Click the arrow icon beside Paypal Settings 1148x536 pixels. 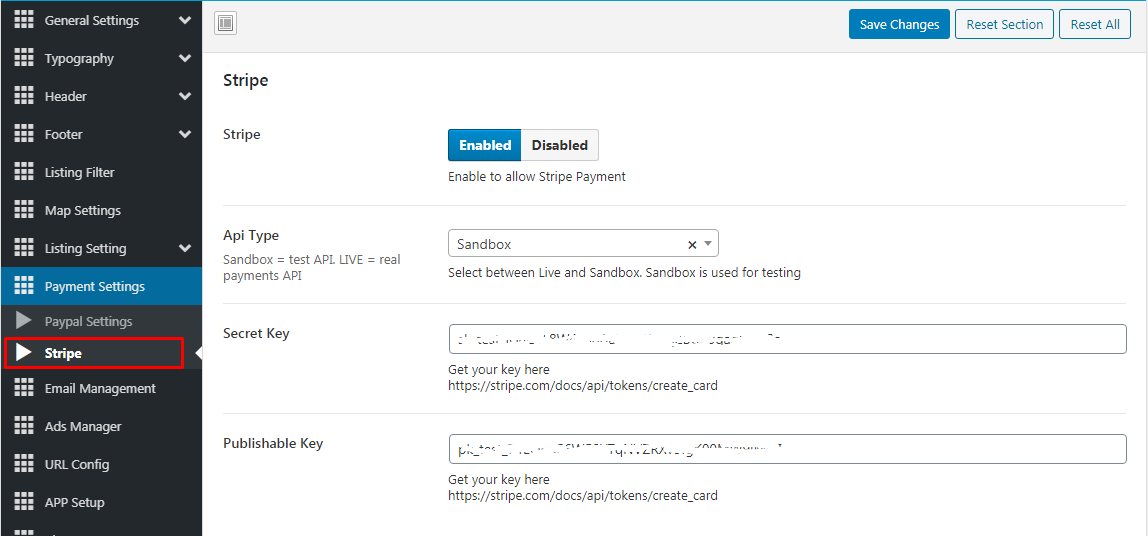tap(24, 321)
